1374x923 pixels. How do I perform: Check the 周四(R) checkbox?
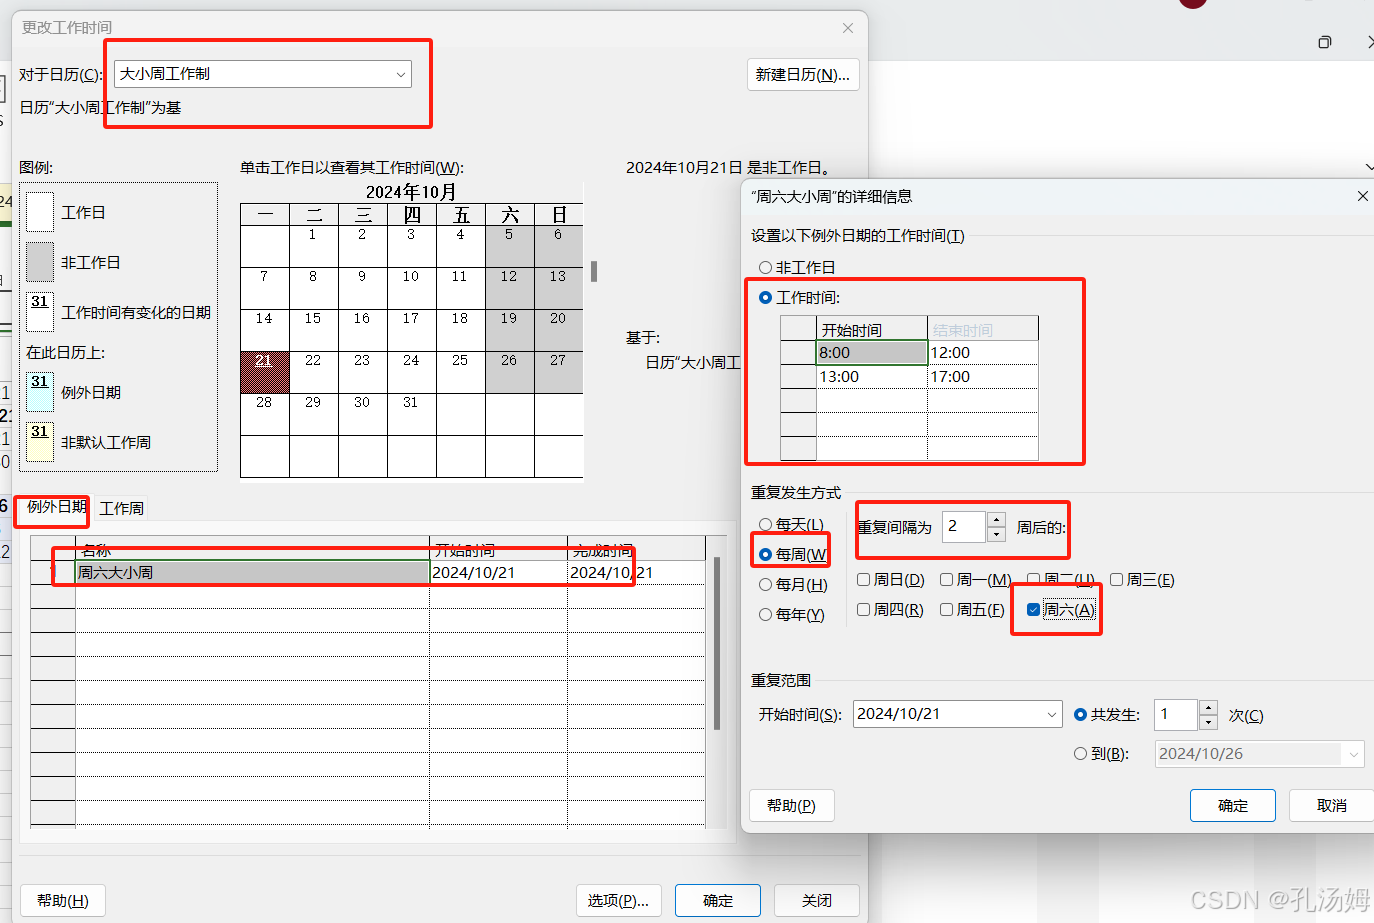click(864, 609)
